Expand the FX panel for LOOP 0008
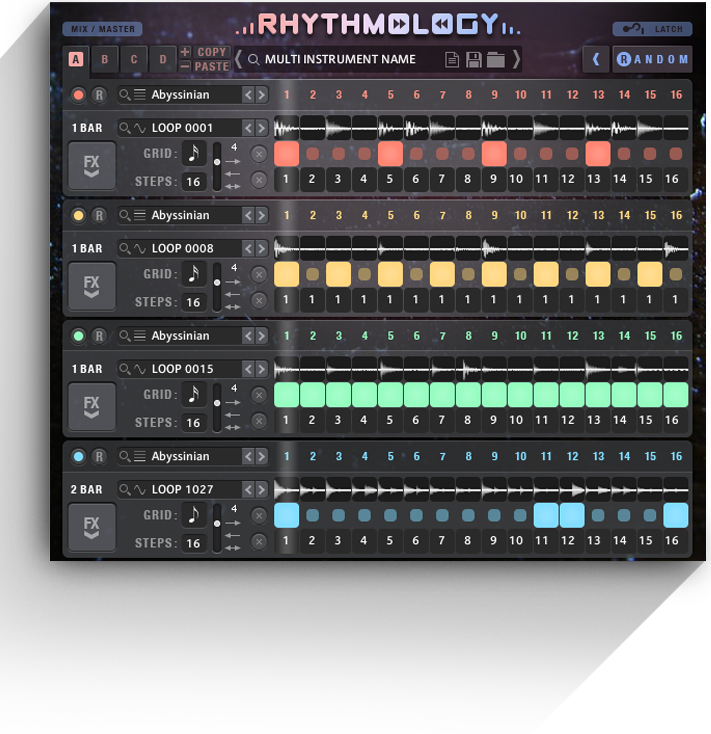Viewport: 711px width, 734px height. (x=92, y=286)
